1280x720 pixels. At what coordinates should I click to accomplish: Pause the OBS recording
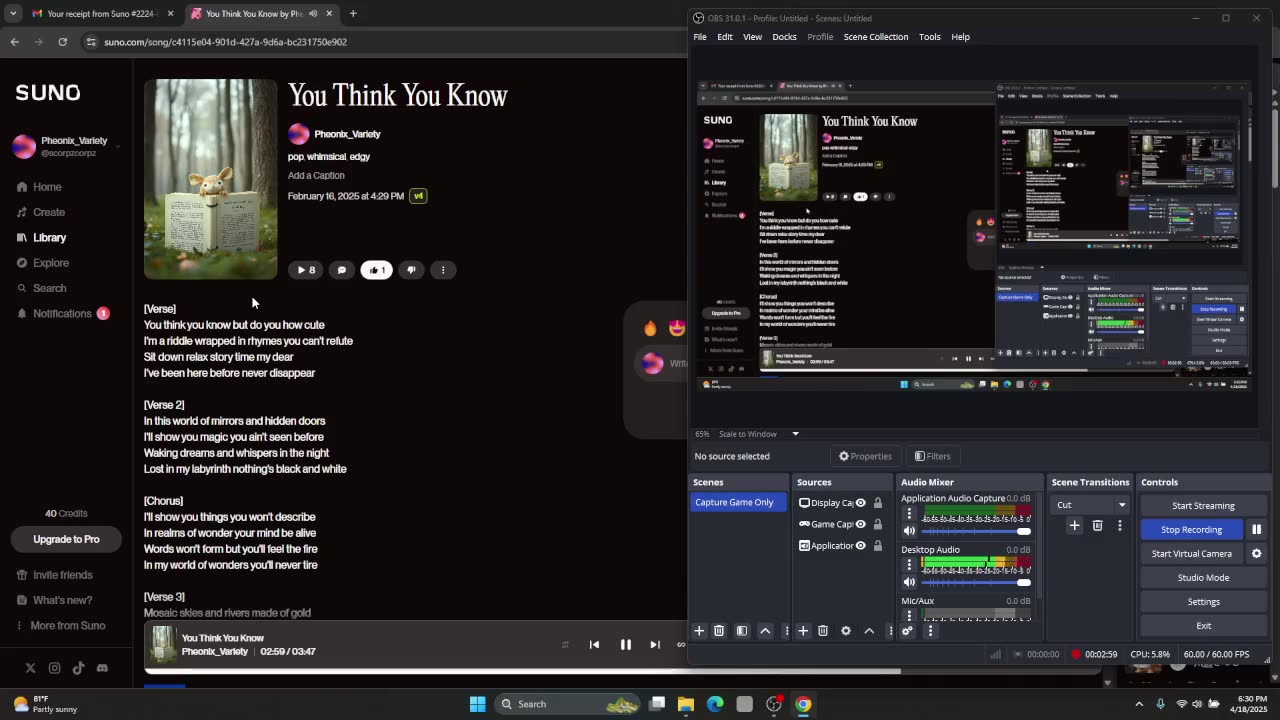tap(1256, 530)
